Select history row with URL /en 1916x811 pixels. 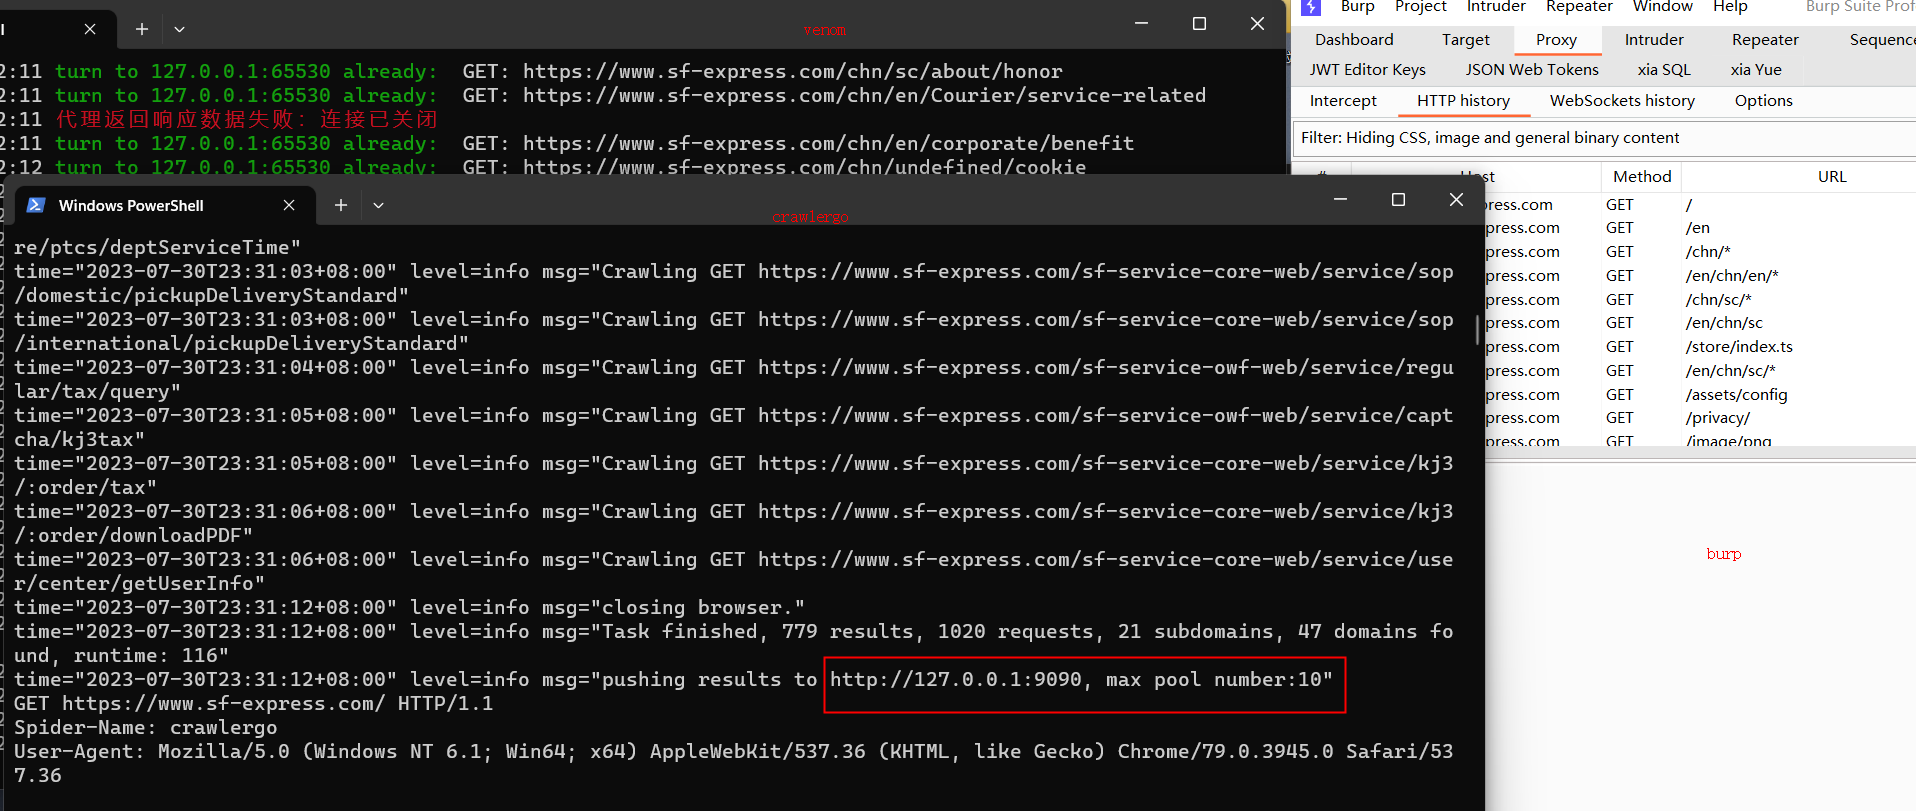click(1700, 228)
